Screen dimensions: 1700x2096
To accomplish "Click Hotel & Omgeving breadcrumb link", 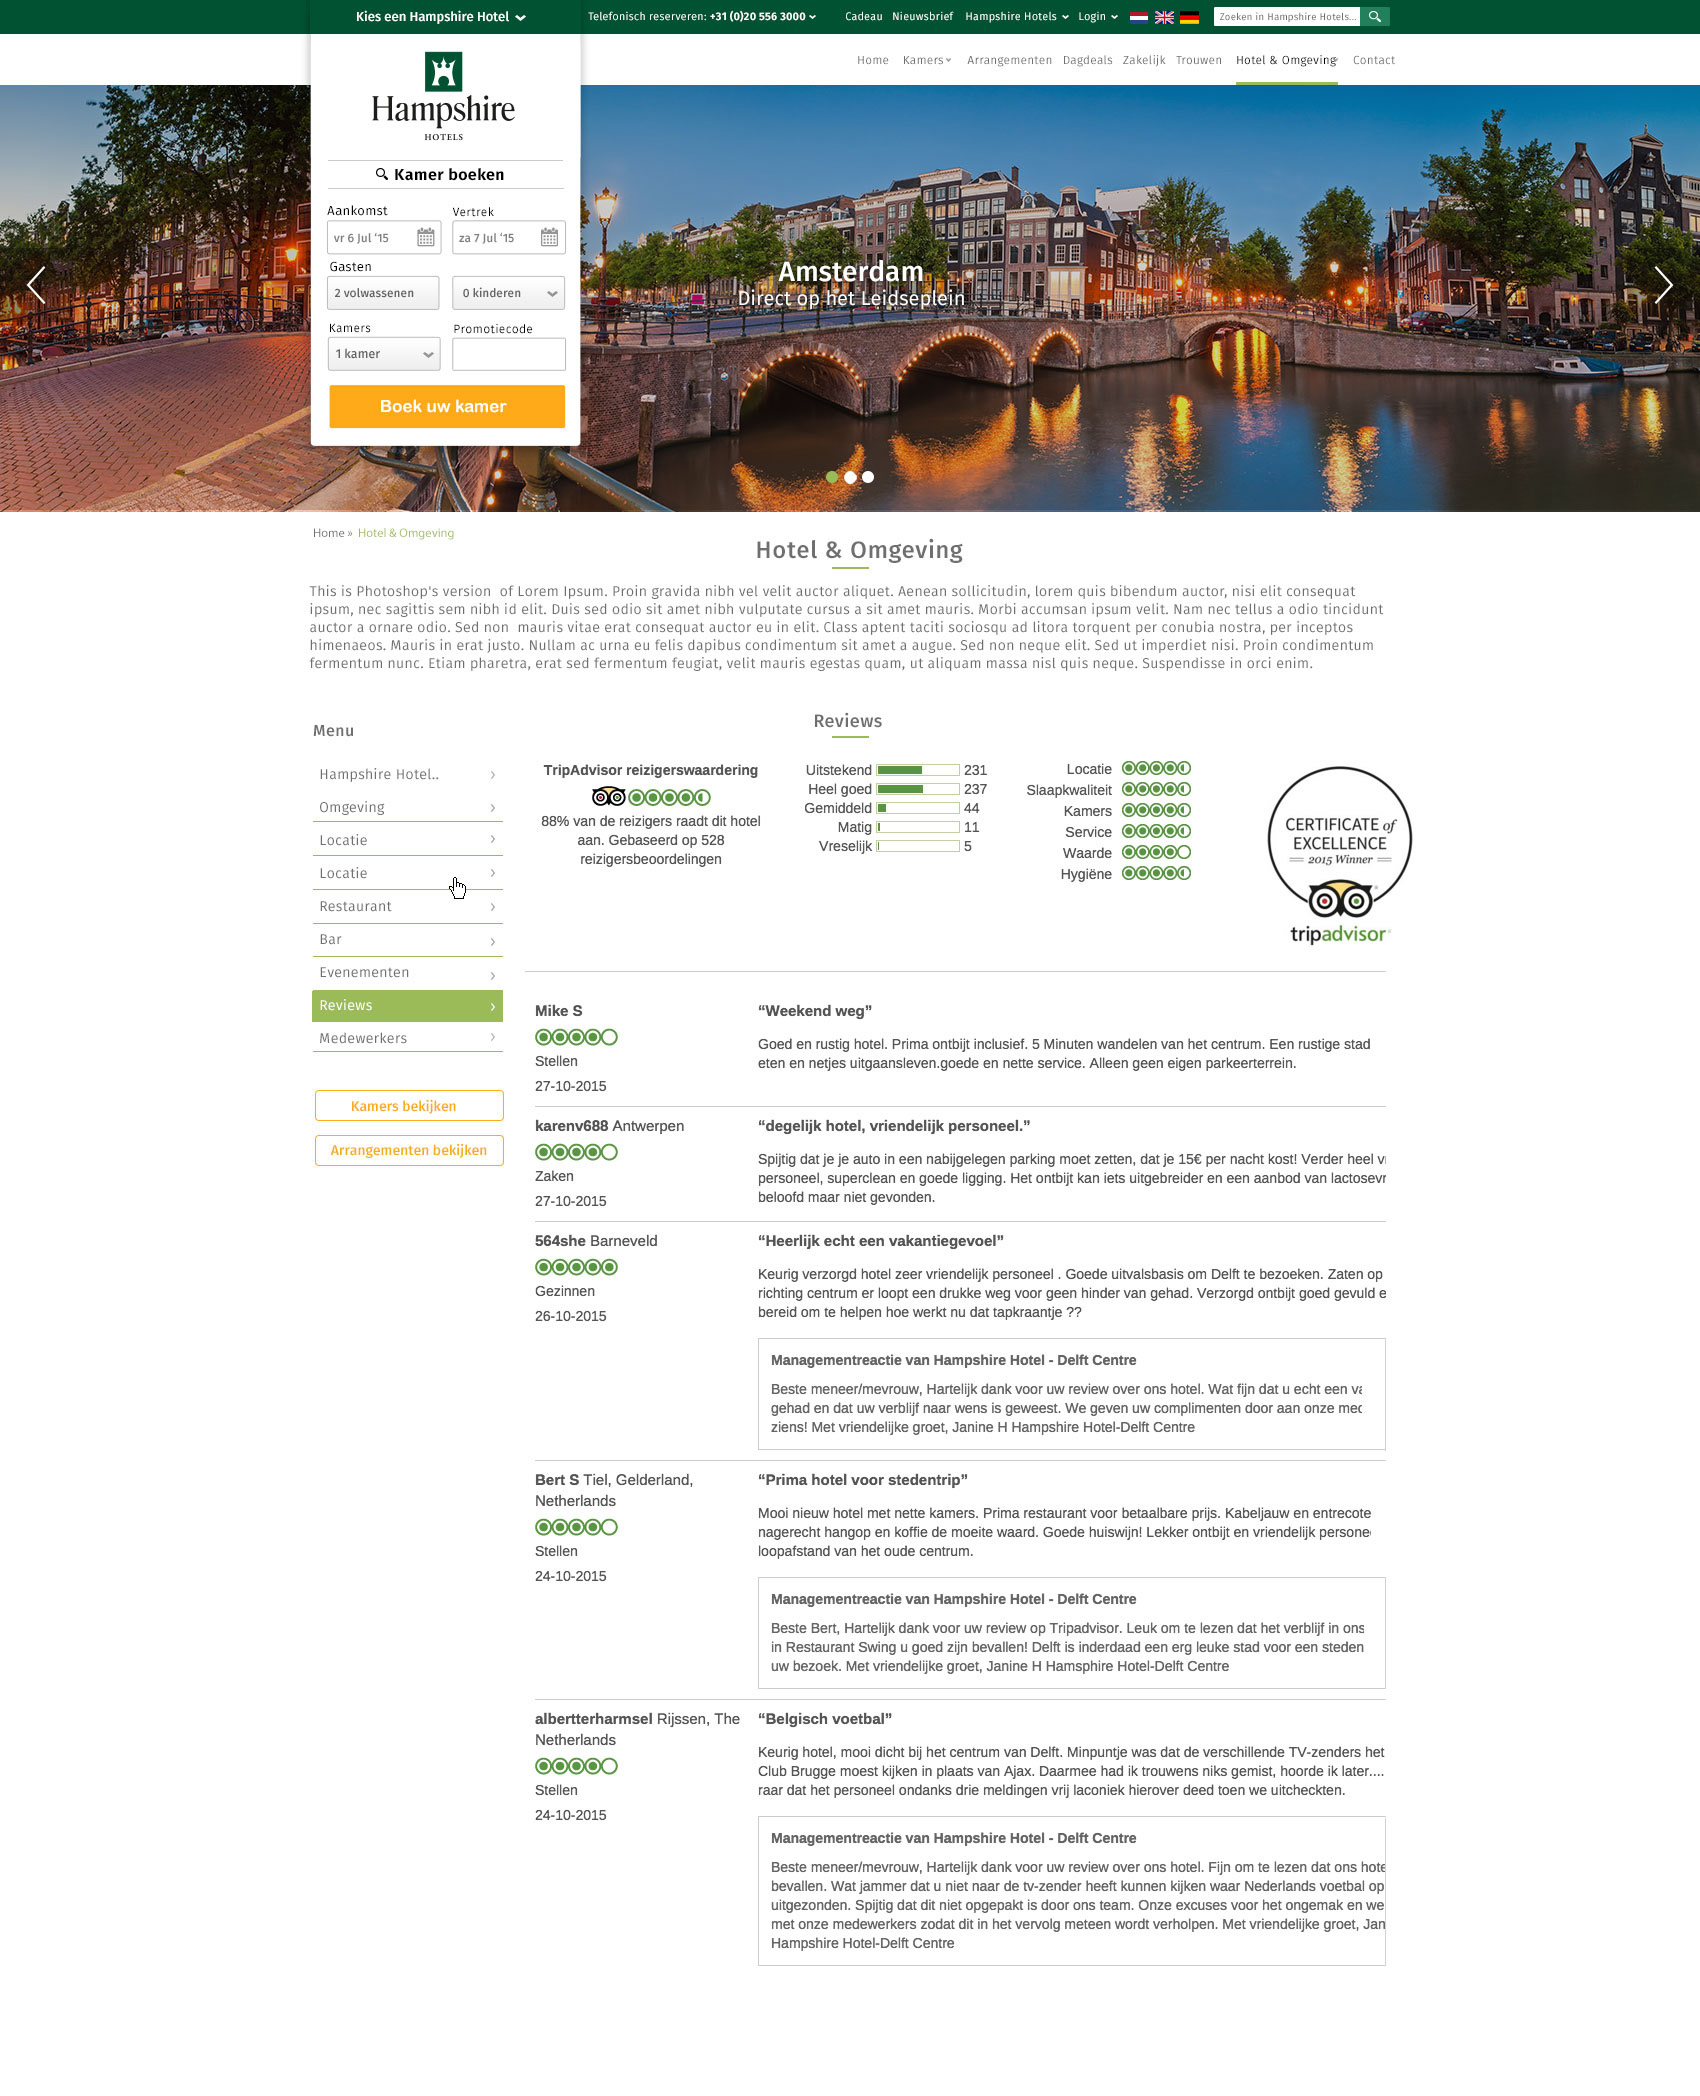I will coord(406,533).
